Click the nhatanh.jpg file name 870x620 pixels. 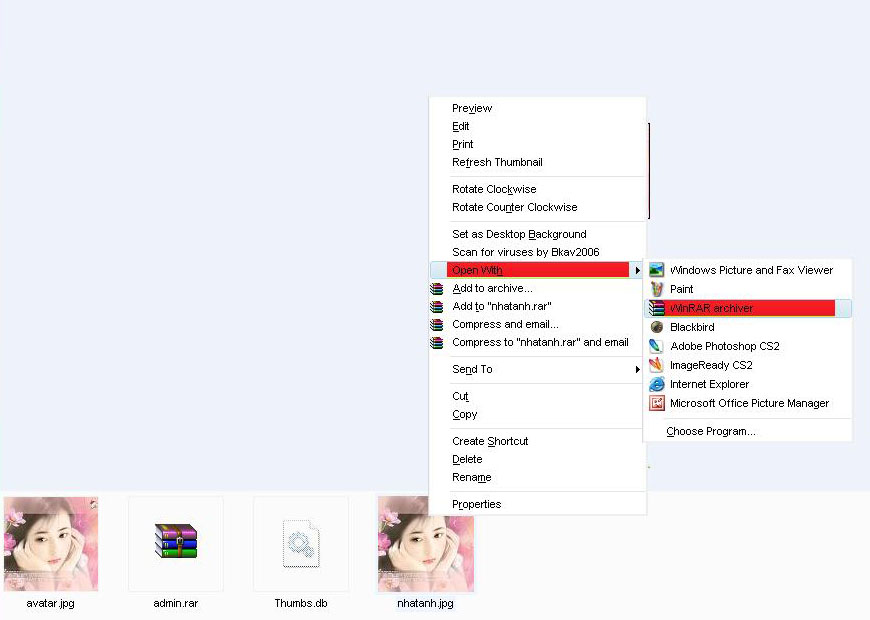point(426,603)
